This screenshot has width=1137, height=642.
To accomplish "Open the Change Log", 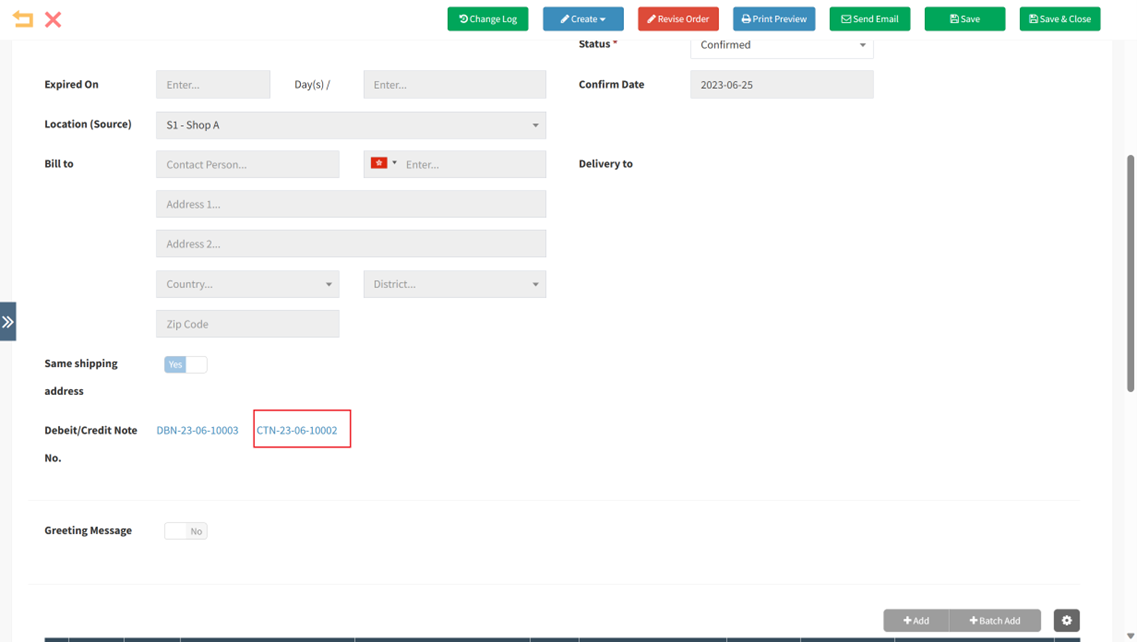I will [x=488, y=19].
